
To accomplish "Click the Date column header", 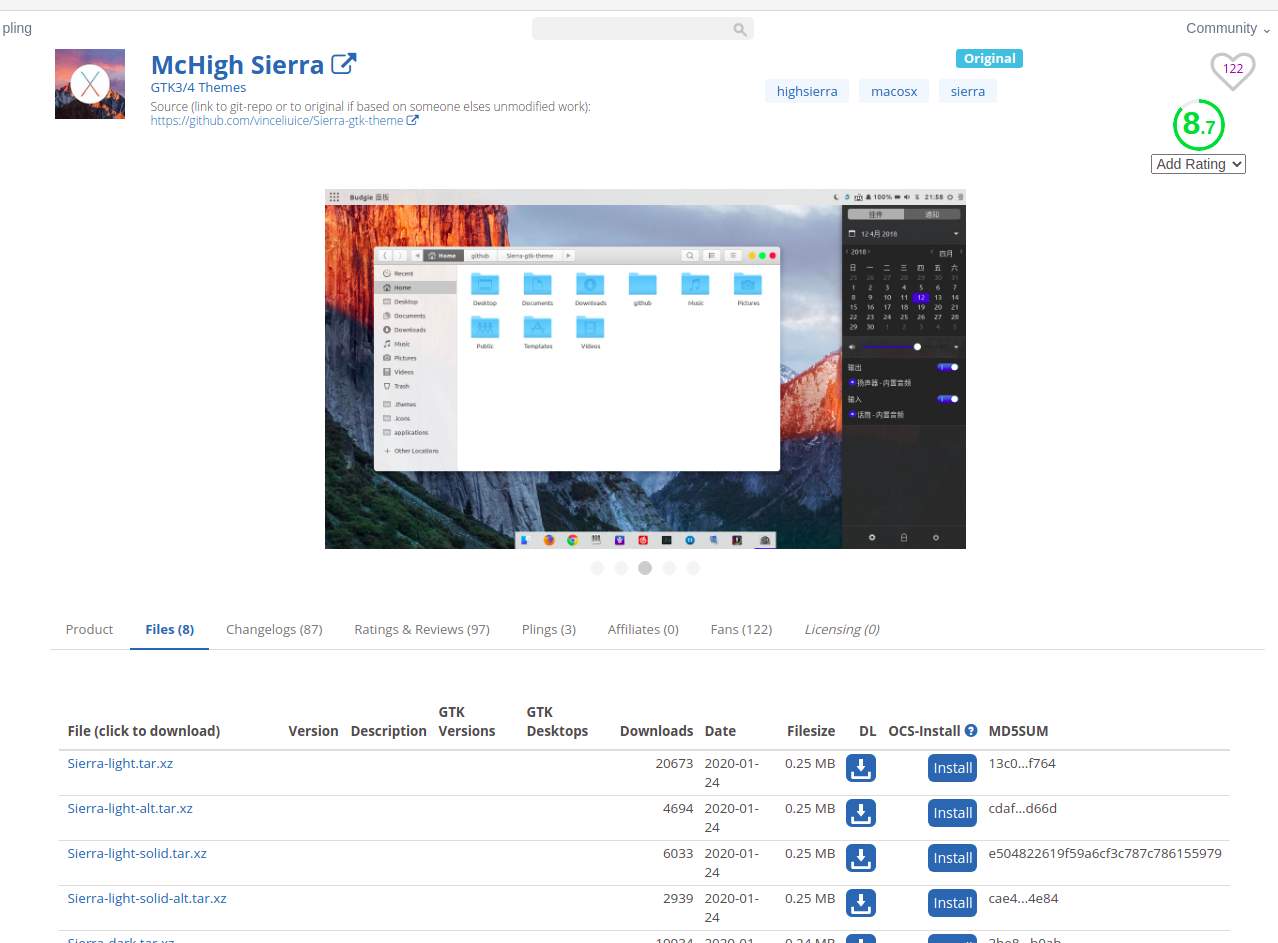I will pyautogui.click(x=720, y=731).
